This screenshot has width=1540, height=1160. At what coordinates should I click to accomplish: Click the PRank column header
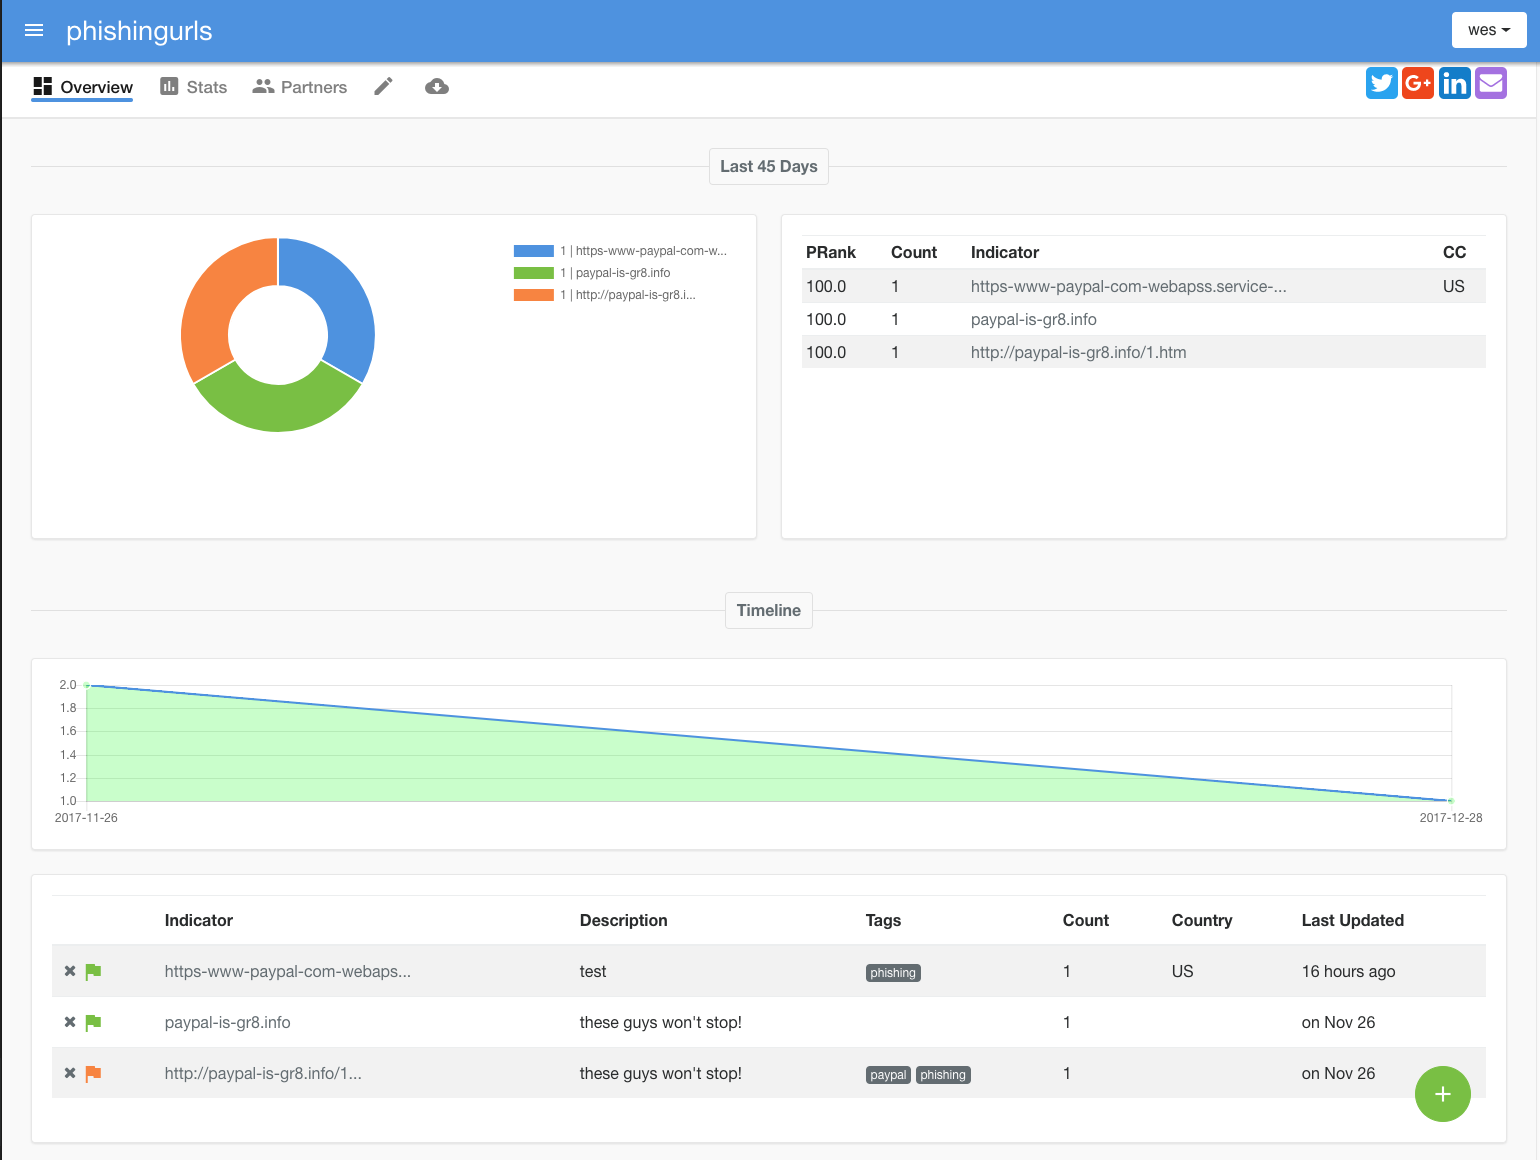point(831,252)
